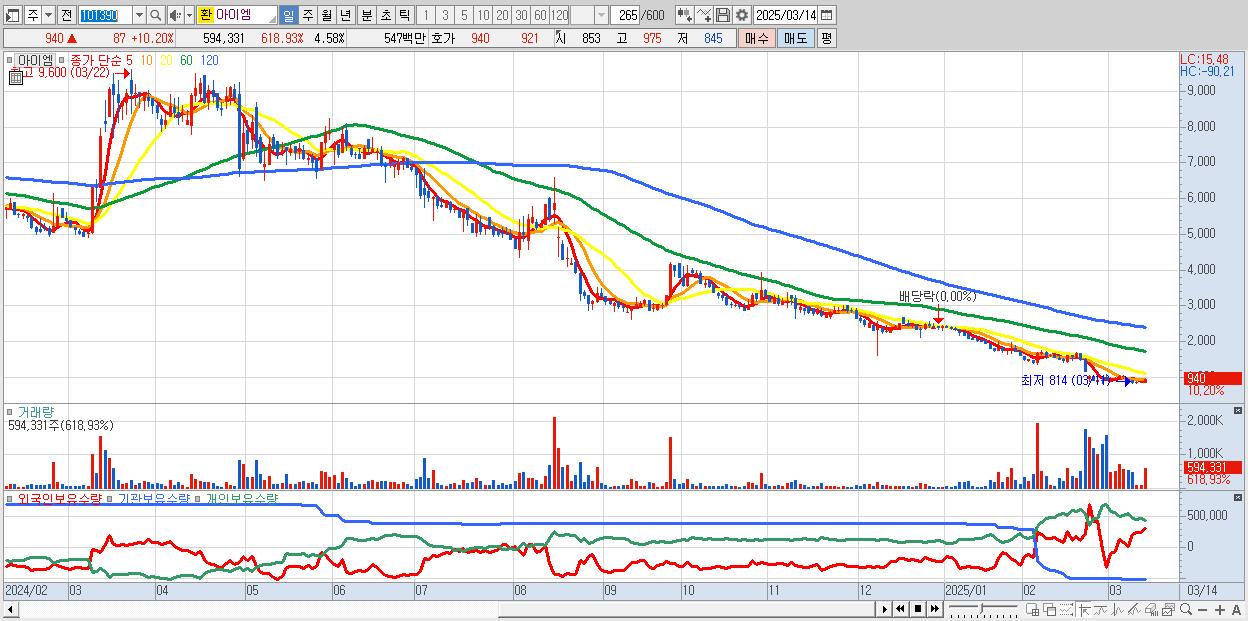The image size is (1248, 621).
Task: Click the 120-day moving average legend number
Action: 209,60
